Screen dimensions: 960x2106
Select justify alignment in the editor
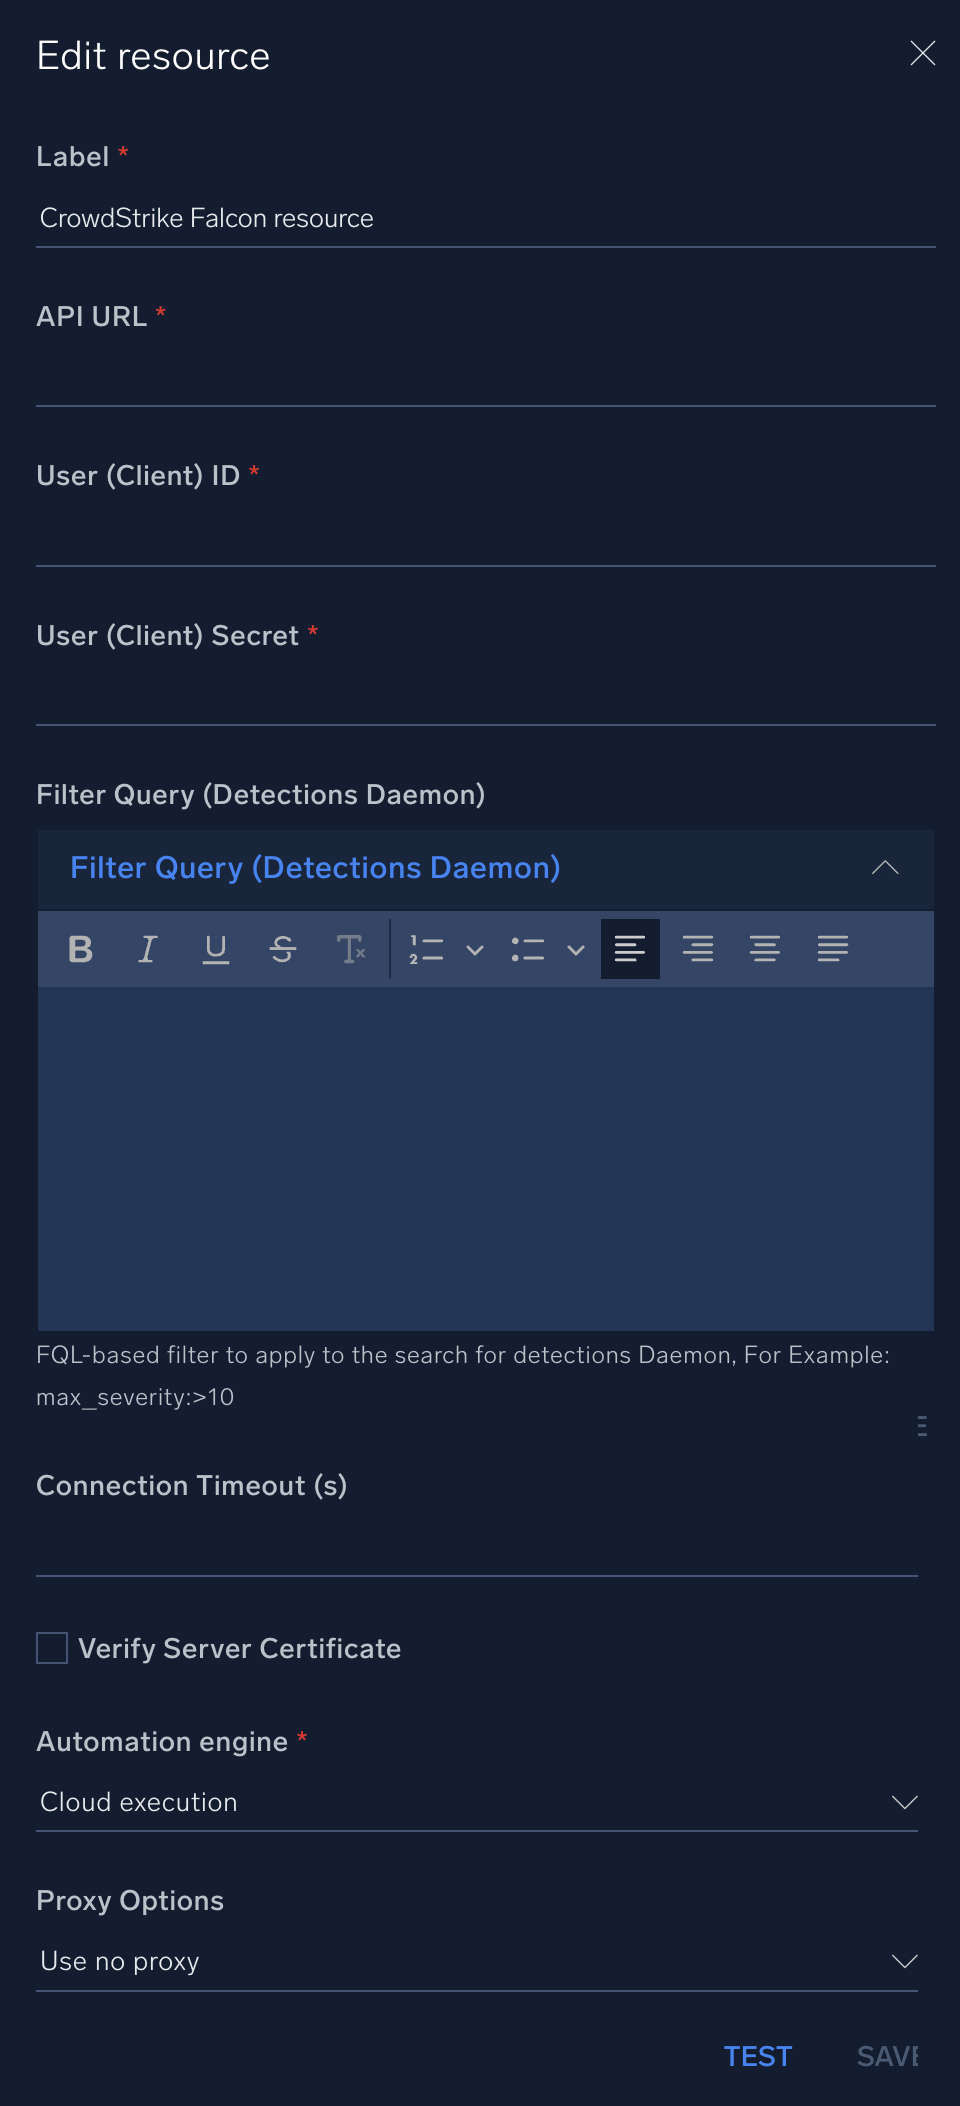(x=833, y=949)
